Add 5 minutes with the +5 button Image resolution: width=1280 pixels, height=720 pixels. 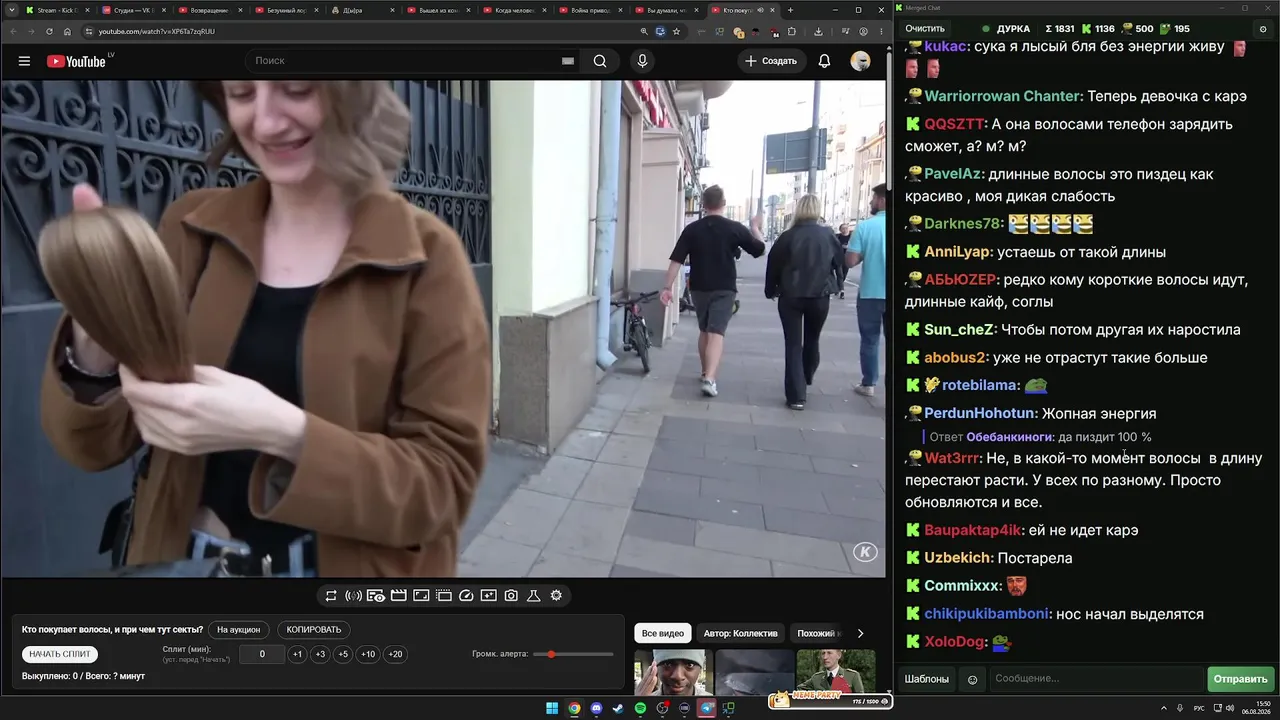343,655
